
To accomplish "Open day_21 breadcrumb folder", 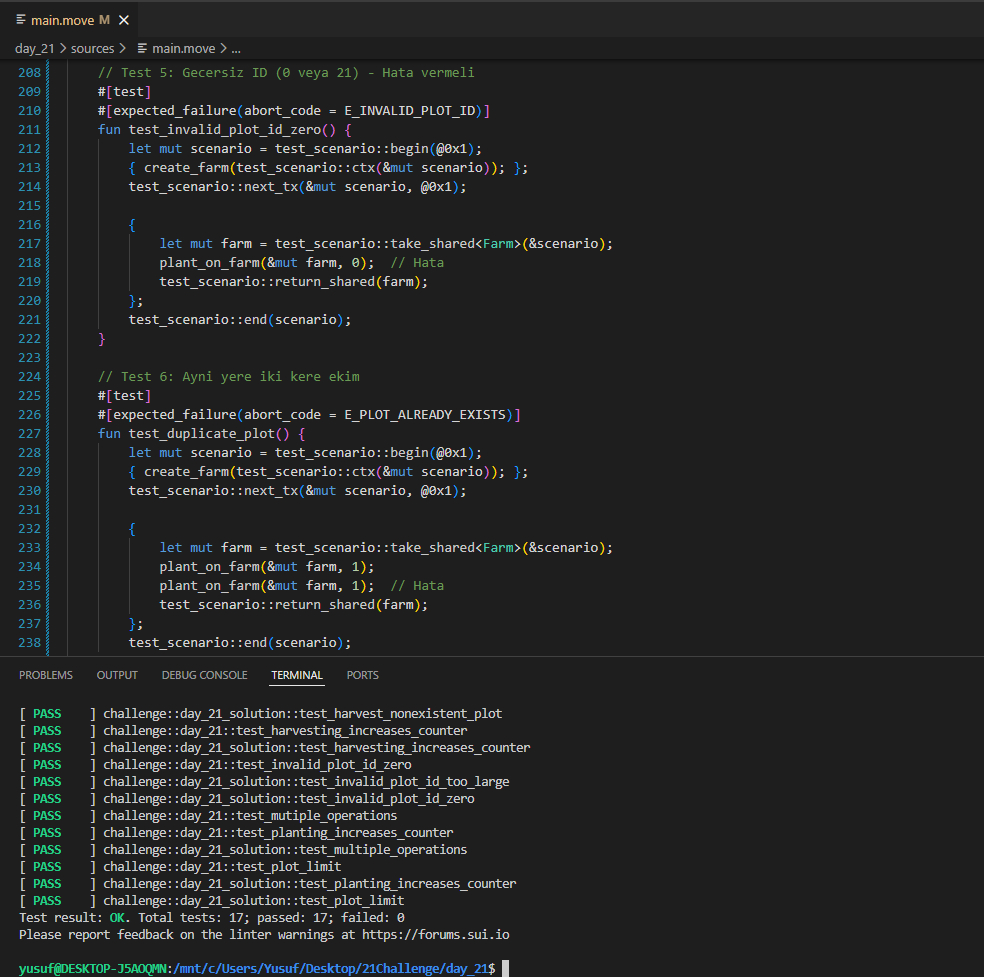I will [35, 48].
